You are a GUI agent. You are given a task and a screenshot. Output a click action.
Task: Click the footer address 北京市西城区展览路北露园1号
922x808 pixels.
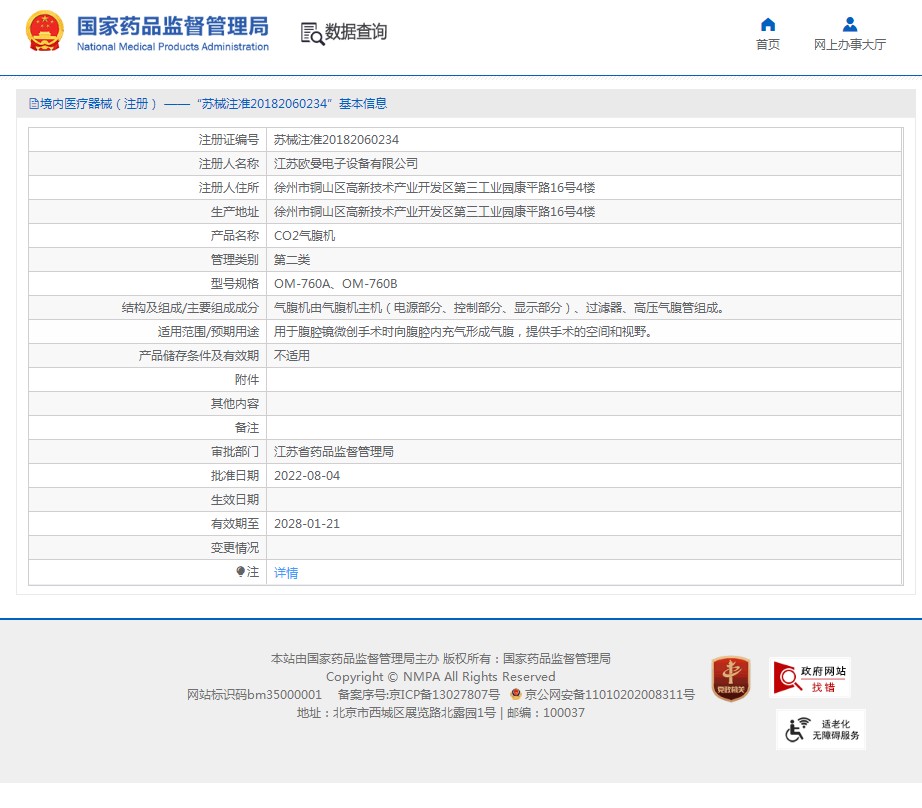[x=415, y=713]
